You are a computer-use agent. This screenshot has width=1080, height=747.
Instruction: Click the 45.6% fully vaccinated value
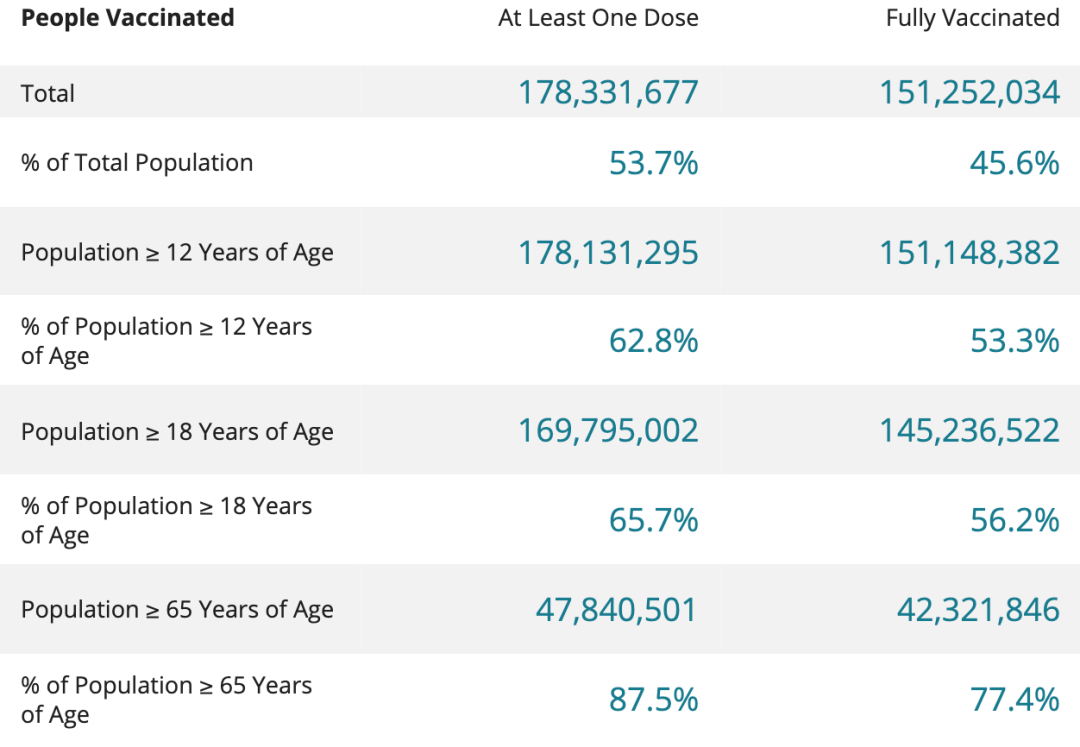[1014, 163]
